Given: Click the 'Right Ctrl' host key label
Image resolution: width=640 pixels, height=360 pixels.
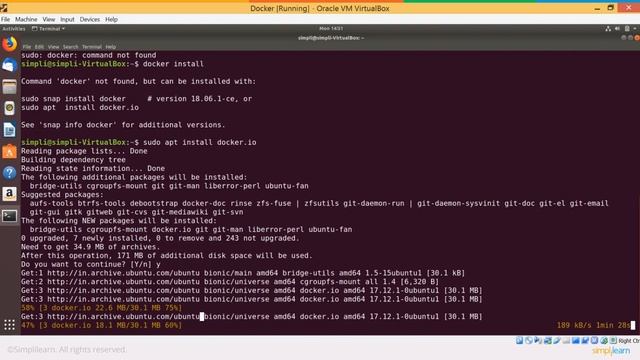Looking at the screenshot, I should point(629,340).
